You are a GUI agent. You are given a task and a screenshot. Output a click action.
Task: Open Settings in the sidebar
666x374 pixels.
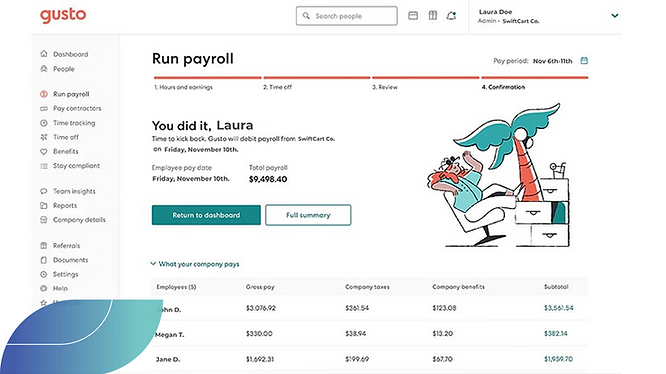65,274
